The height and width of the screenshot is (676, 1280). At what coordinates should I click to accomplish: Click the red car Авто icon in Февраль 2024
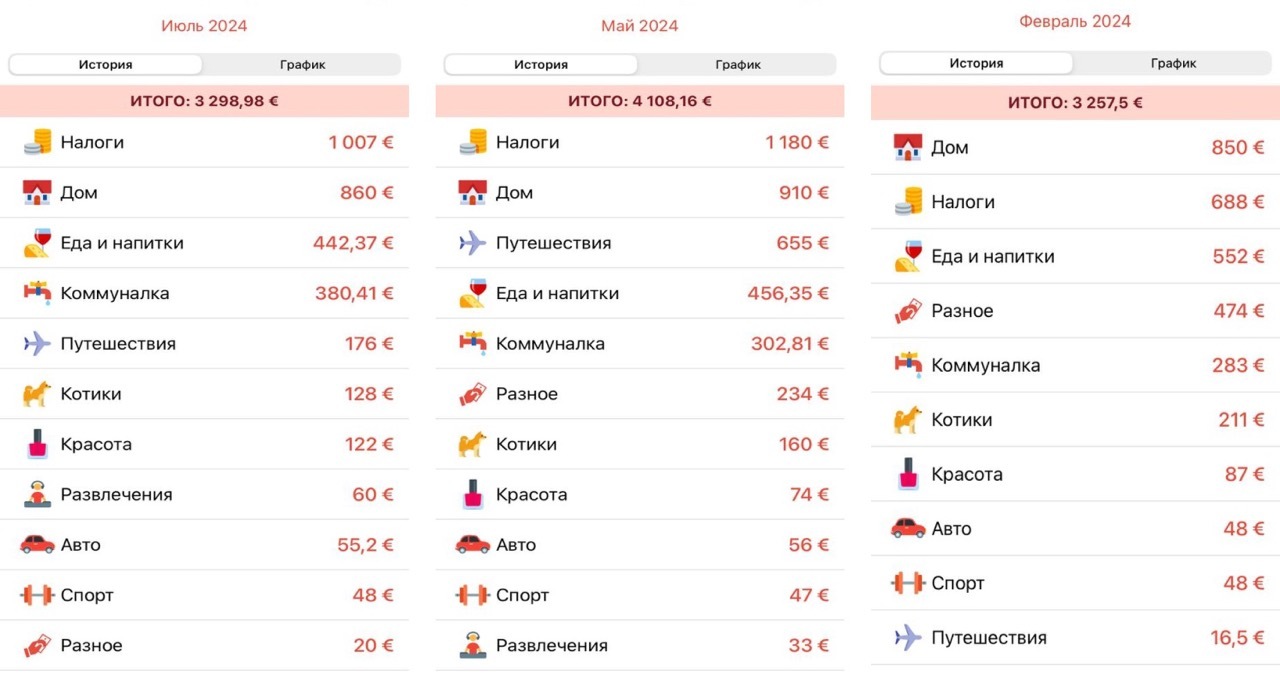(x=908, y=528)
